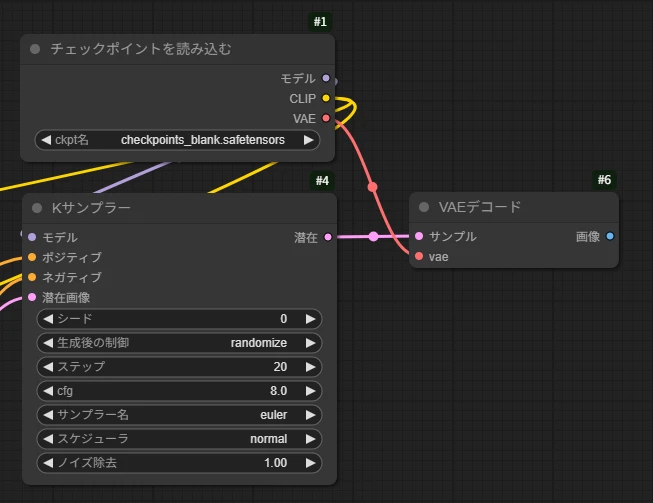
Task: Click the red VAE output socket
Action: pyautogui.click(x=326, y=118)
